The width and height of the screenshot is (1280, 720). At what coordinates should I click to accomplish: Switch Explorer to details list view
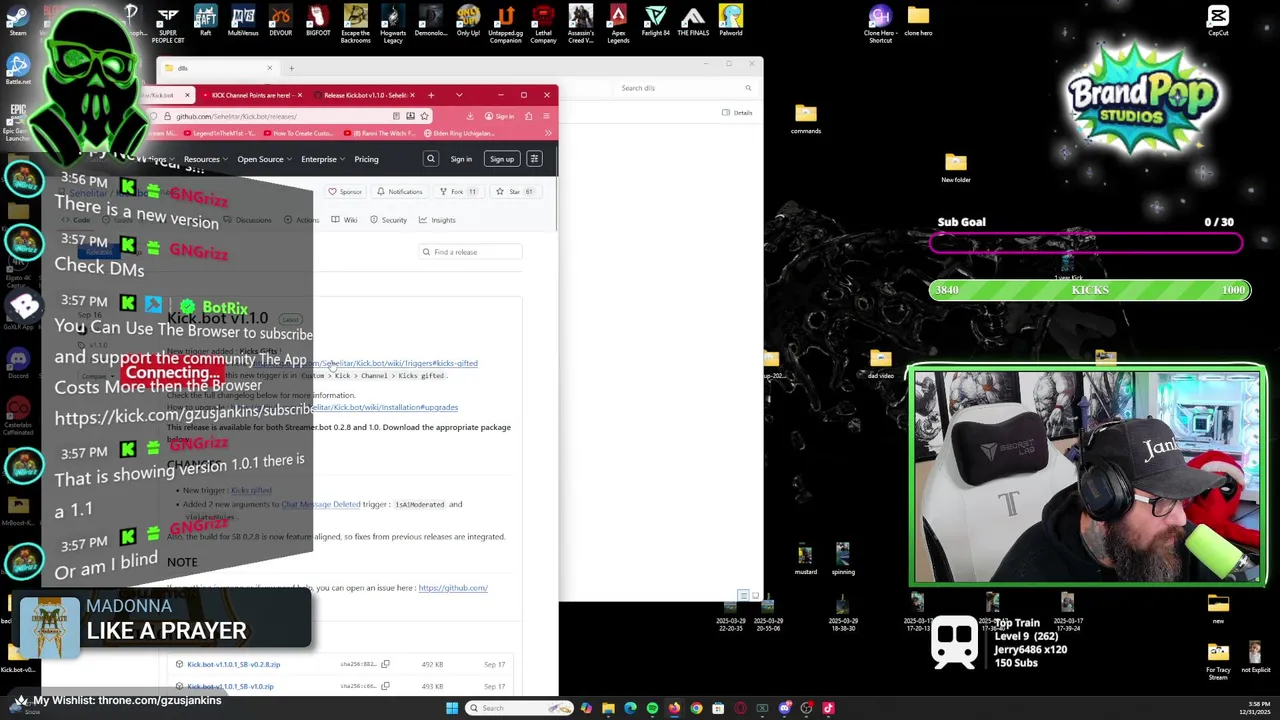[743, 595]
